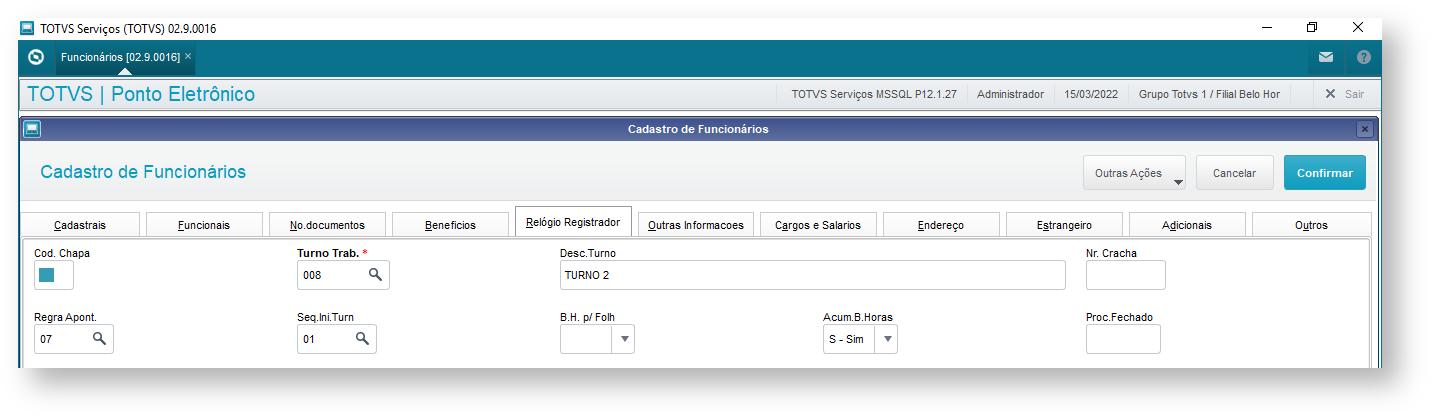1431x417 pixels.
Task: Click the TOTVS home logo icon
Action: pos(36,57)
